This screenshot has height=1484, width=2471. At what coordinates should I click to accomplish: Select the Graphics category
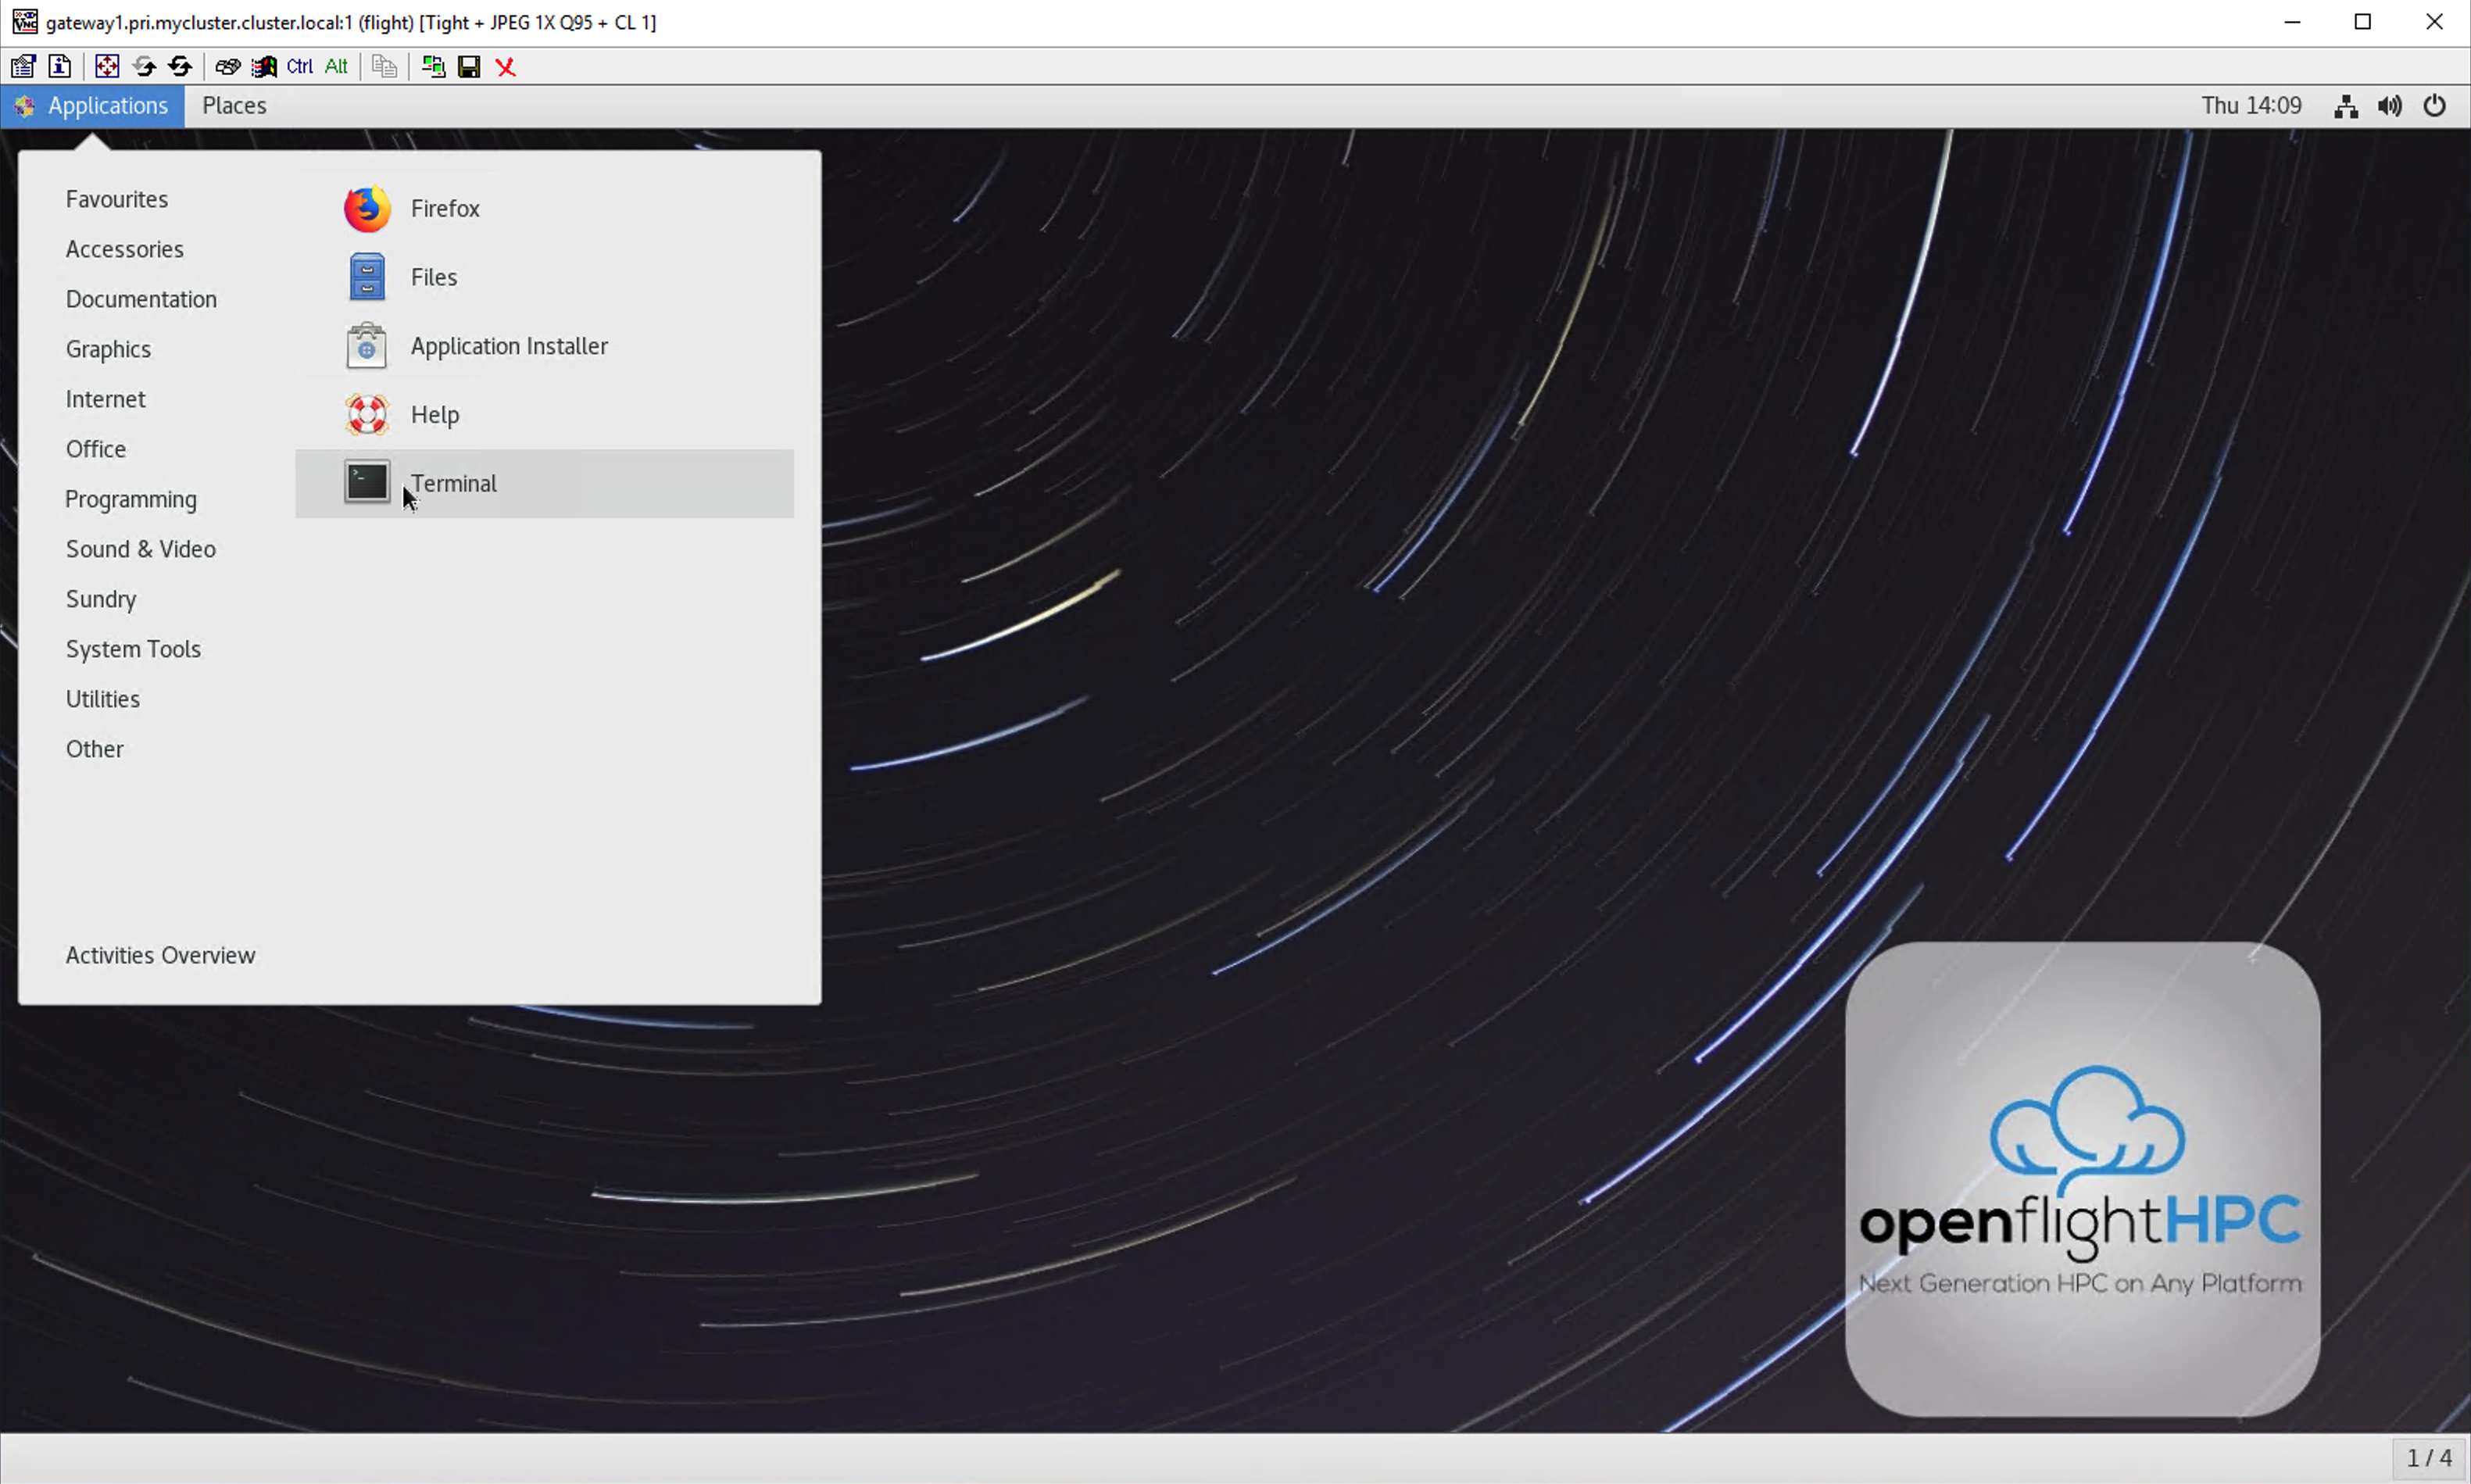pyautogui.click(x=108, y=349)
